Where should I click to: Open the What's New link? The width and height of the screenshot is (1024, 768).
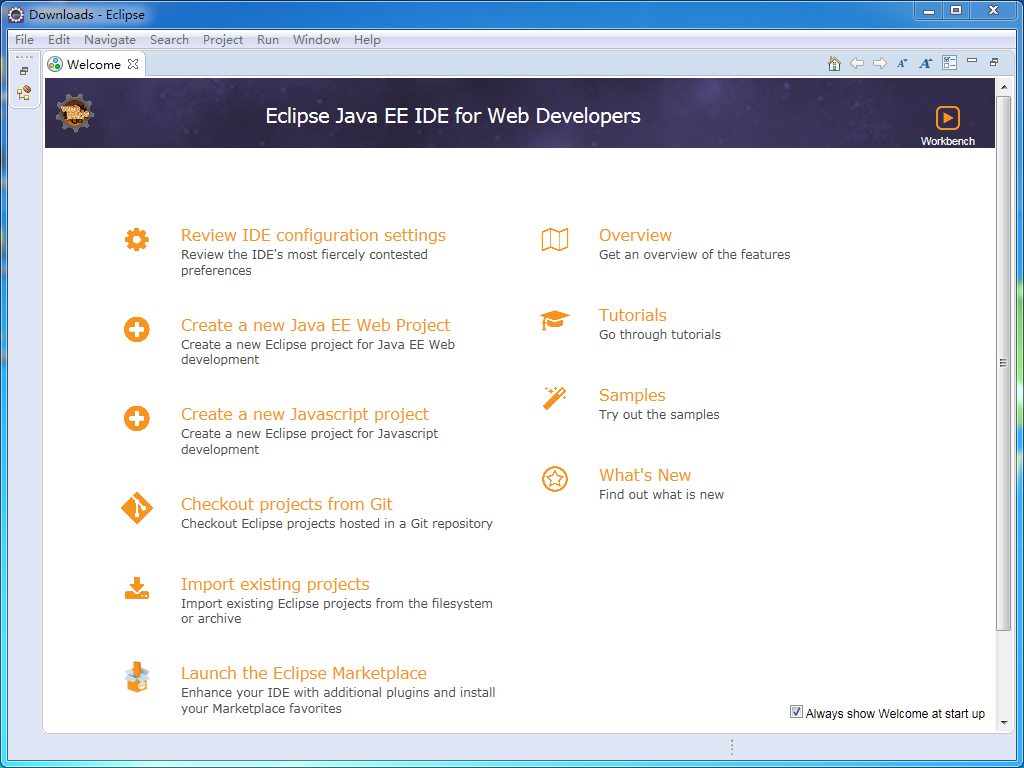[645, 475]
